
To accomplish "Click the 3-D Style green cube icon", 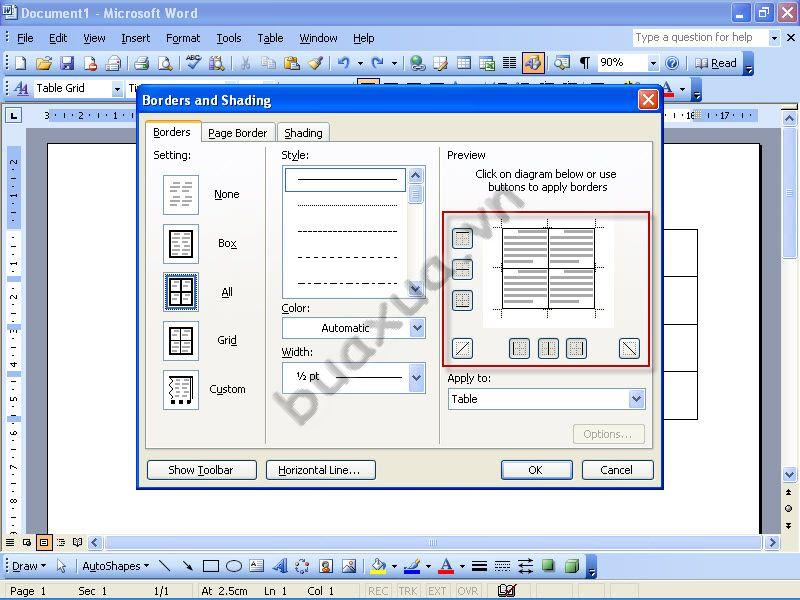I will pyautogui.click(x=571, y=566).
